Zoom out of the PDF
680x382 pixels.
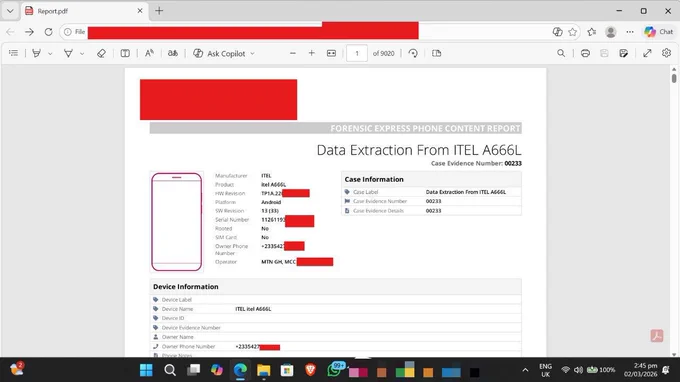coord(293,53)
